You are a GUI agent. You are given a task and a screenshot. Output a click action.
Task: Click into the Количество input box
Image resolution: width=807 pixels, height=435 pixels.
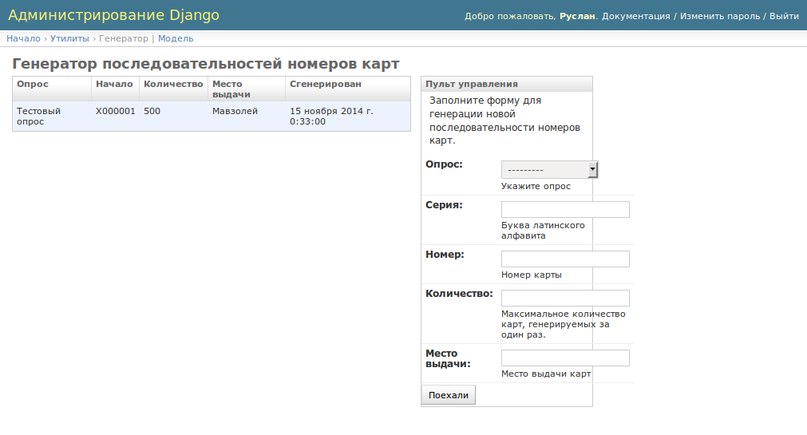coord(565,298)
